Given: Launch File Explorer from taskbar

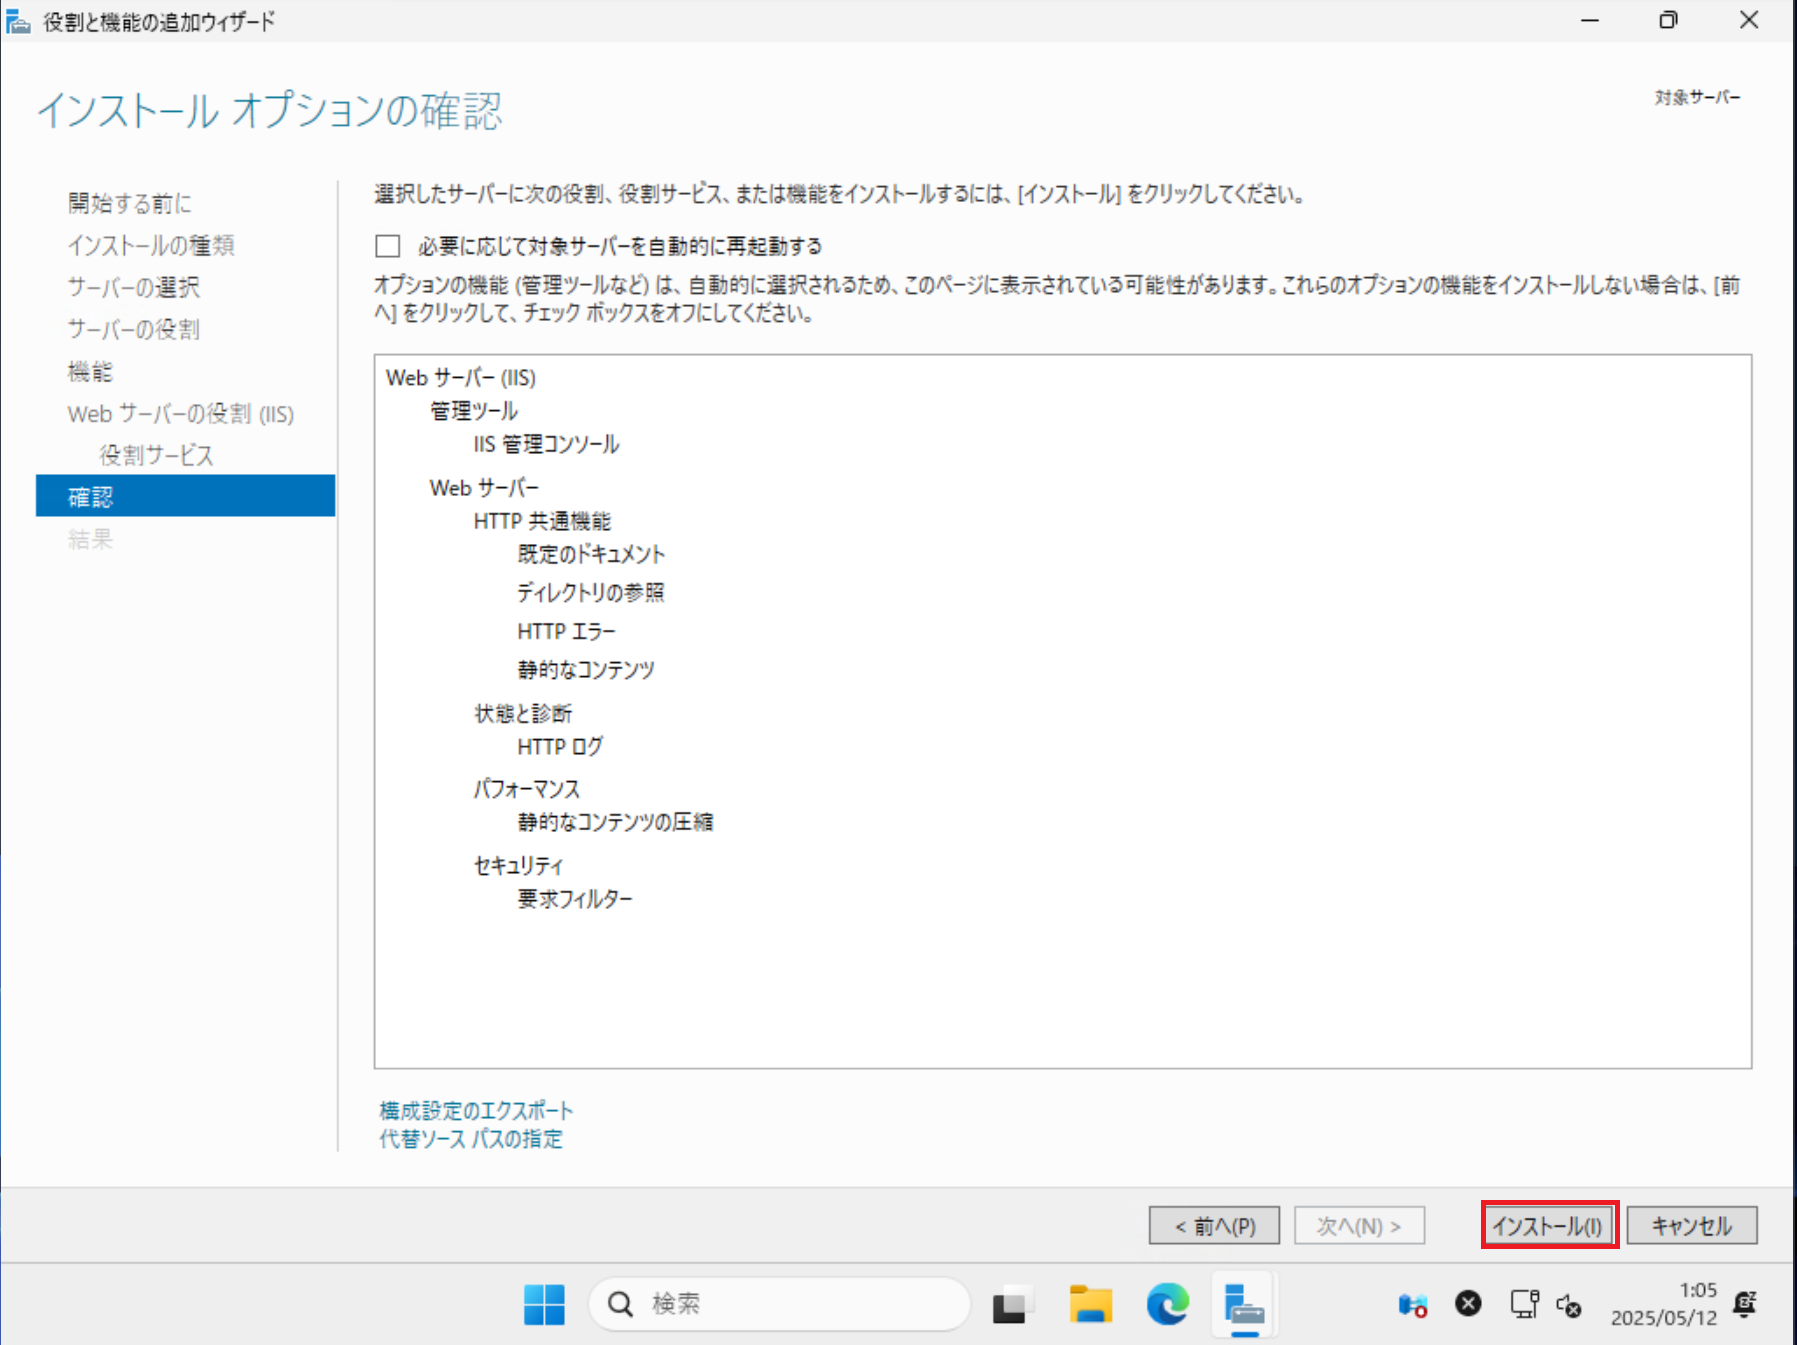Looking at the screenshot, I should [x=1090, y=1304].
